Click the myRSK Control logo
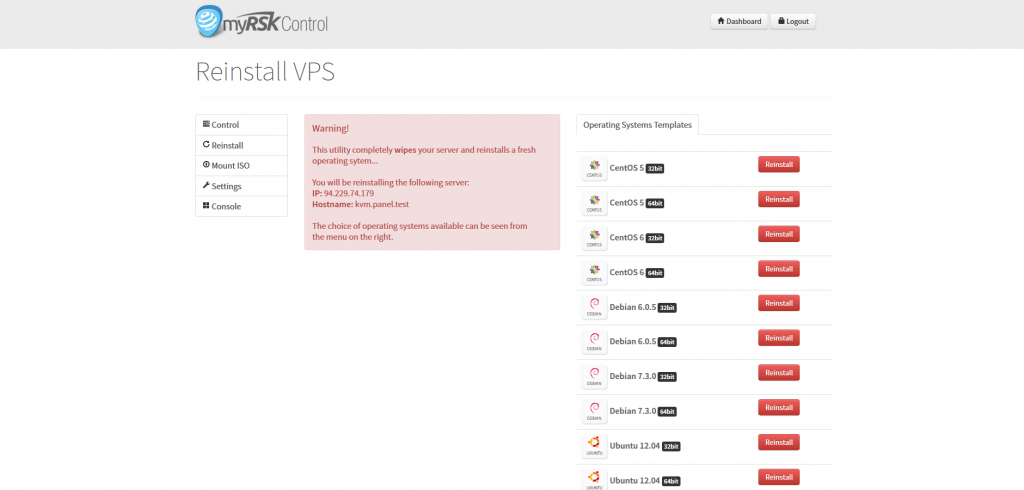 click(x=262, y=22)
